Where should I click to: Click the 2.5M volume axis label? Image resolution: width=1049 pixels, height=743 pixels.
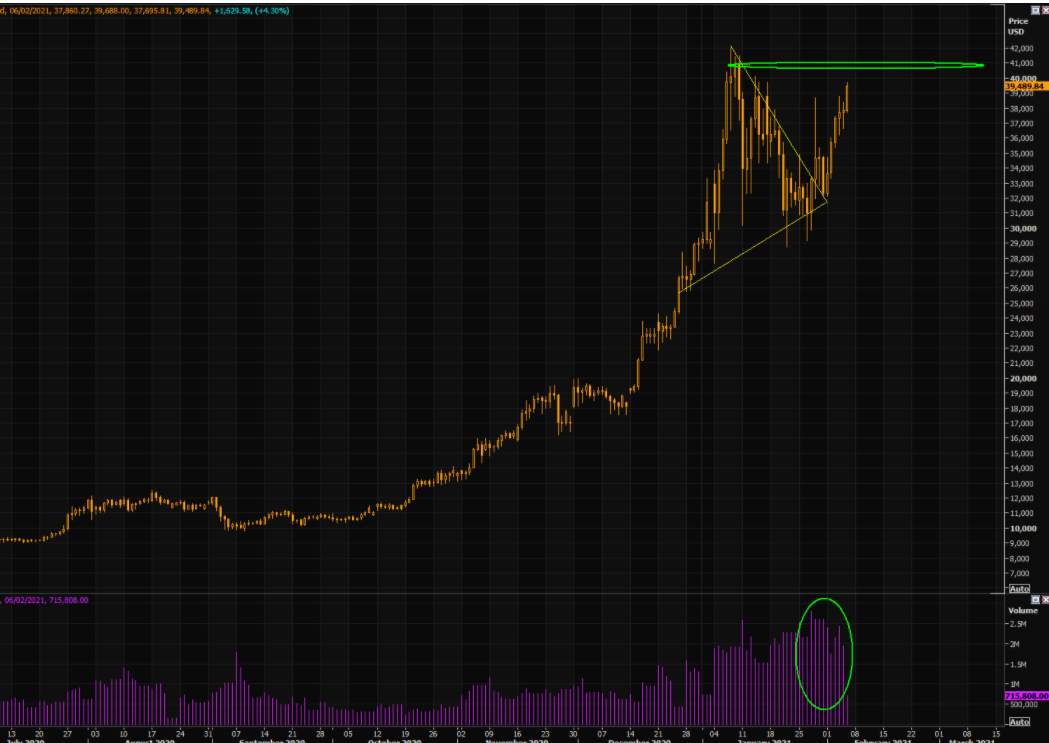point(1018,624)
